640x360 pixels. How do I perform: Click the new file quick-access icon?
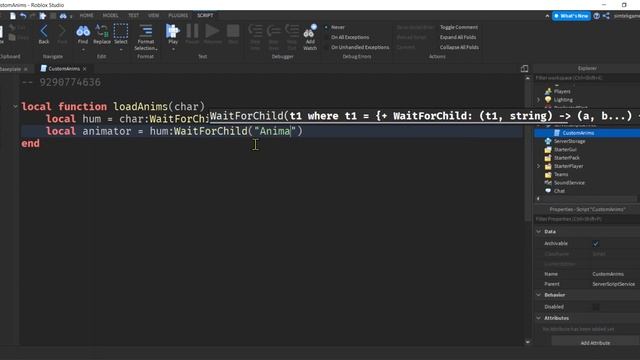point(13,16)
